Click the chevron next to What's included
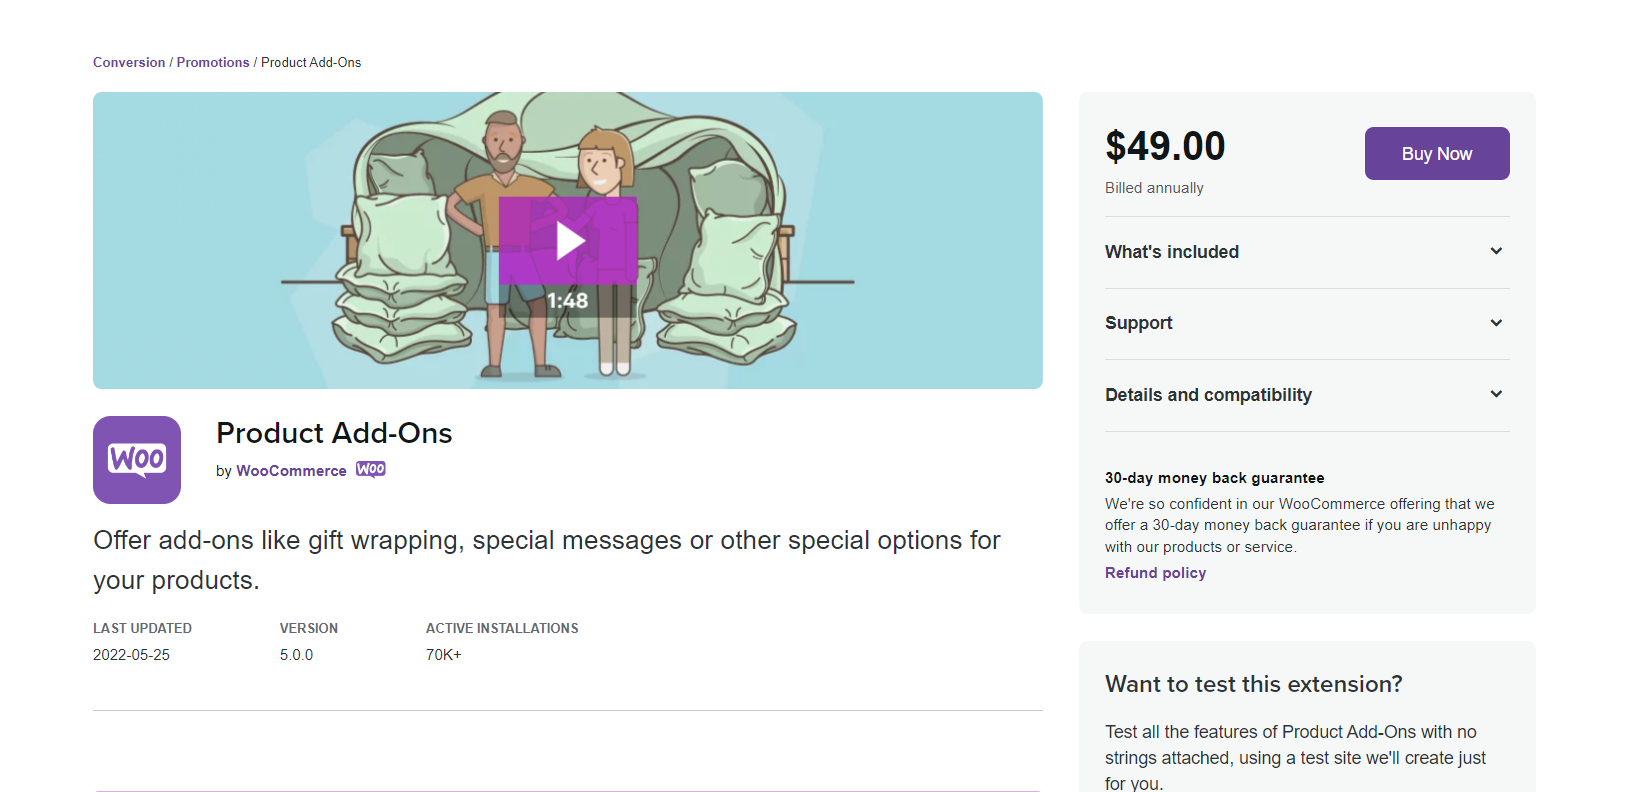The height and width of the screenshot is (792, 1640). pos(1496,251)
